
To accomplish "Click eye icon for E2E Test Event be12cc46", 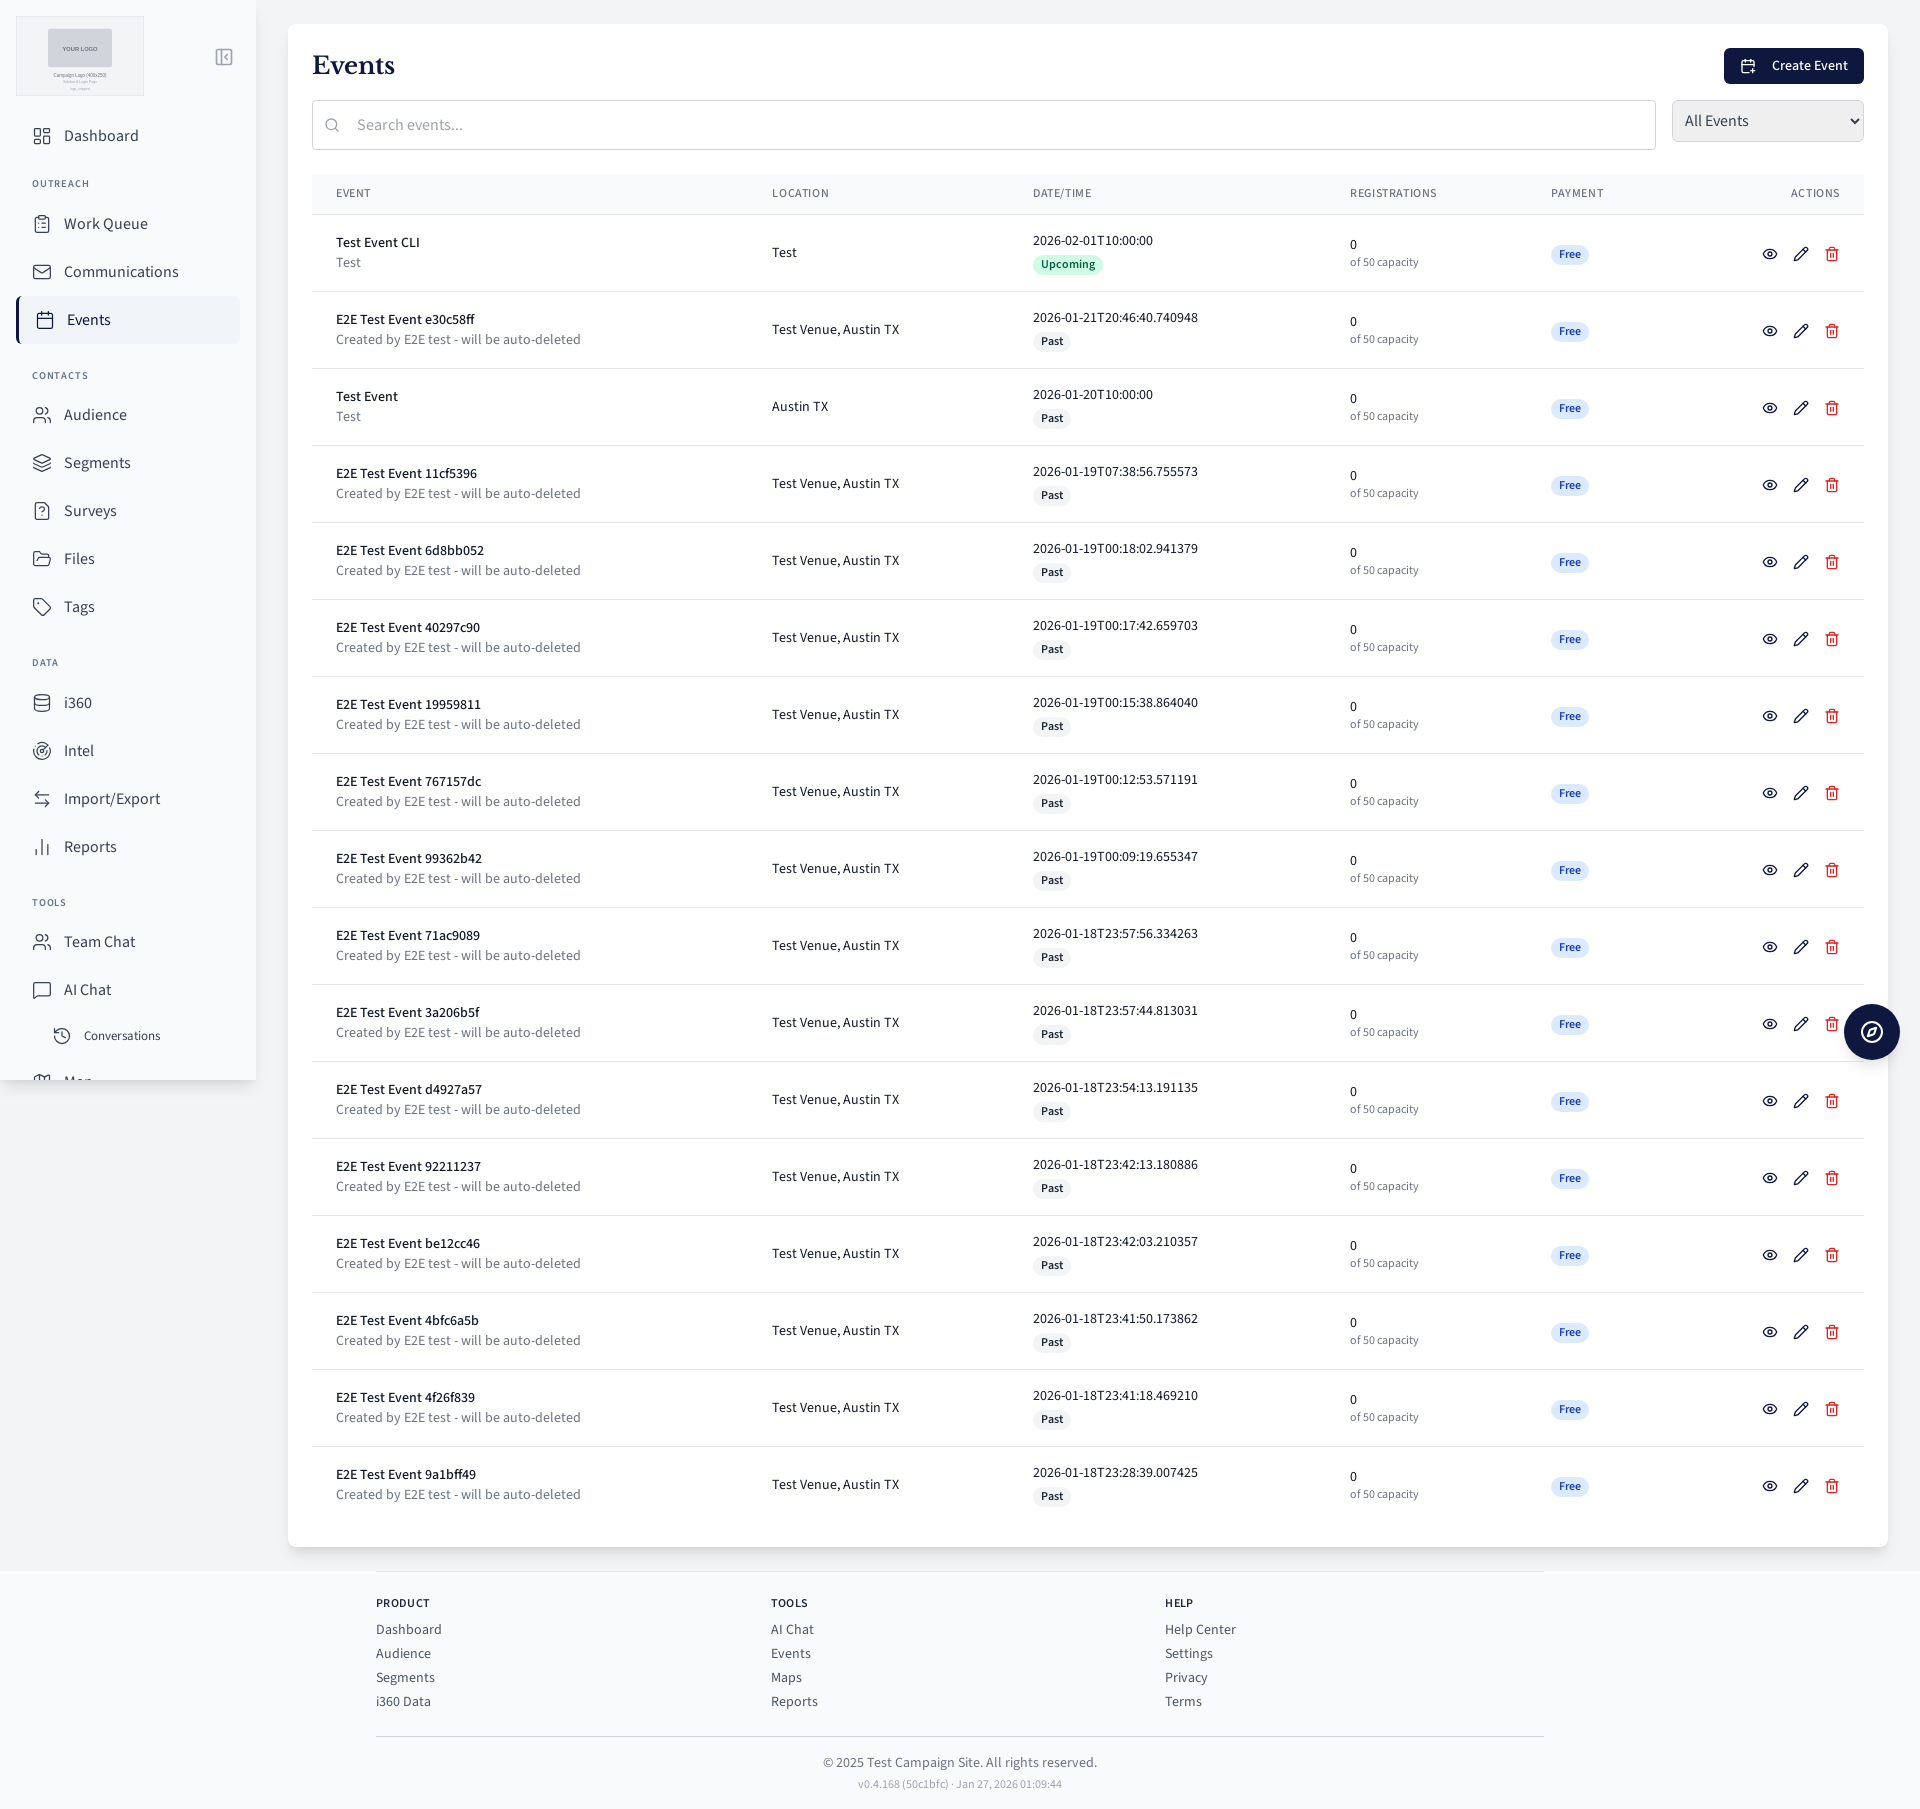I will tap(1769, 1255).
